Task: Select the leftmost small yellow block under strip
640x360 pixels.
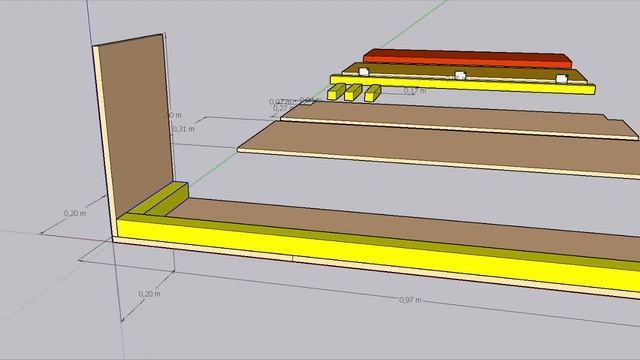Action: [336, 92]
